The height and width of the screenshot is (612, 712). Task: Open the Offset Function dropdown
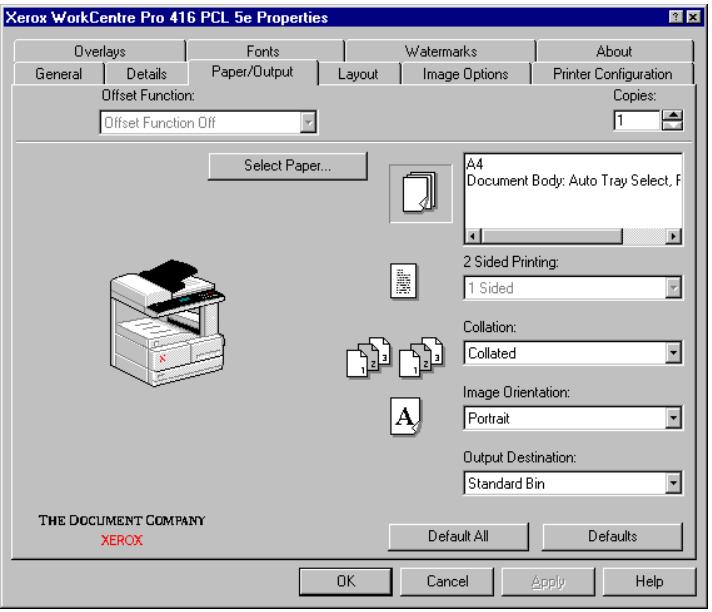(308, 122)
